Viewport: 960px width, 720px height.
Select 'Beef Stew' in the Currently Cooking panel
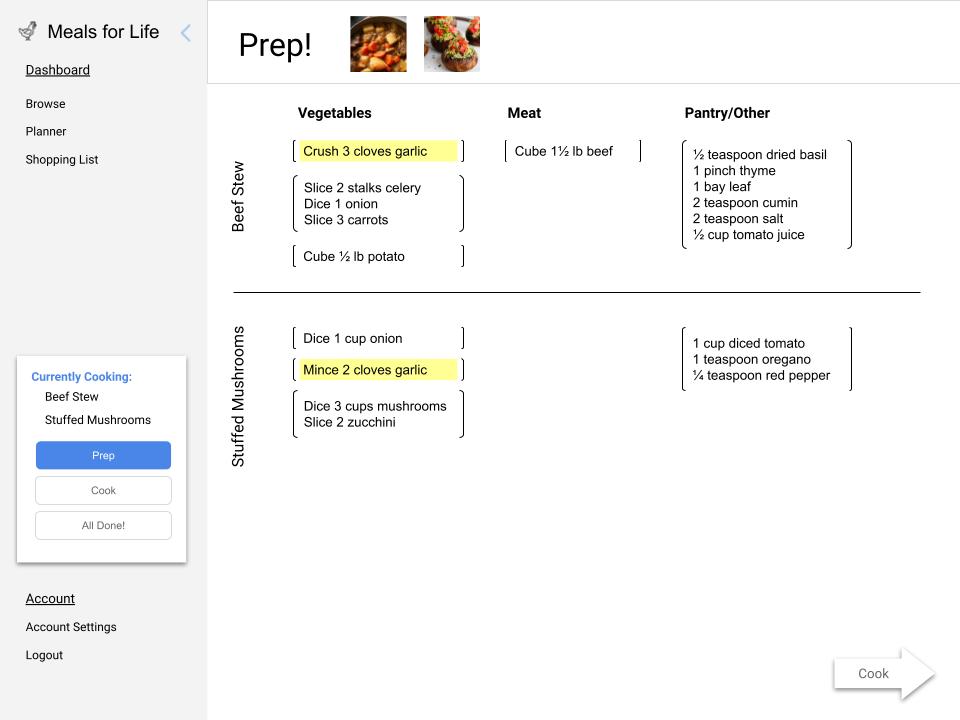71,396
